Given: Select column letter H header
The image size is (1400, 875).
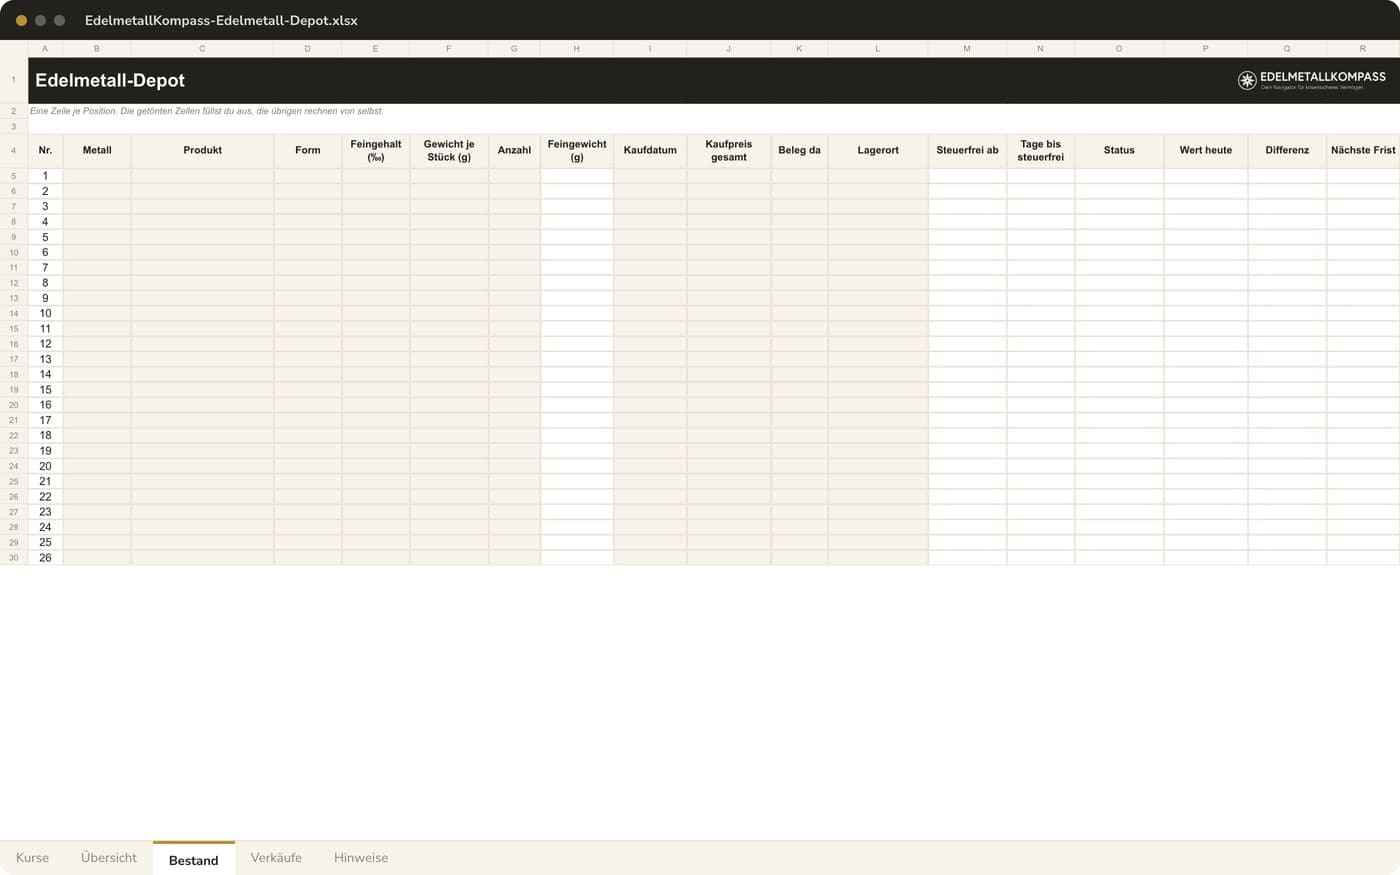Looking at the screenshot, I should (x=577, y=48).
